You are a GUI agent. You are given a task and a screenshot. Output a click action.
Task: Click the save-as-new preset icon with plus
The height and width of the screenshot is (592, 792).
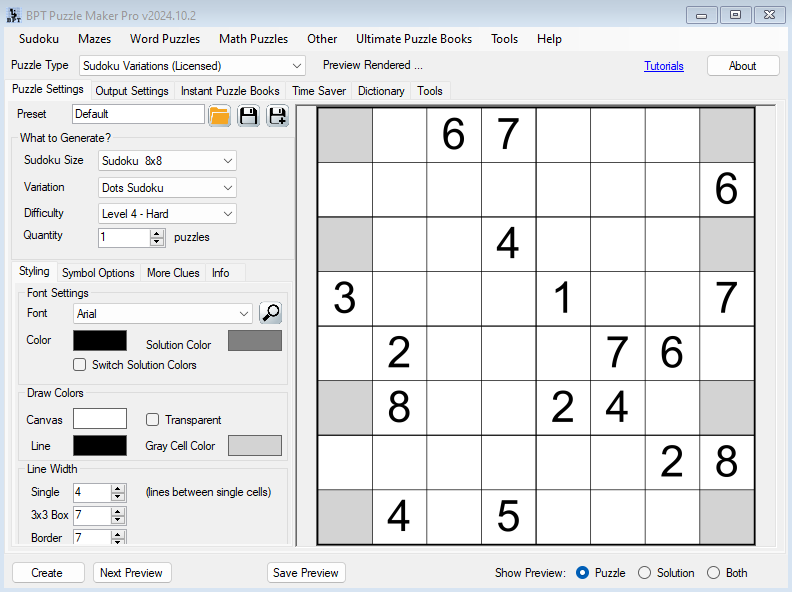tap(277, 115)
